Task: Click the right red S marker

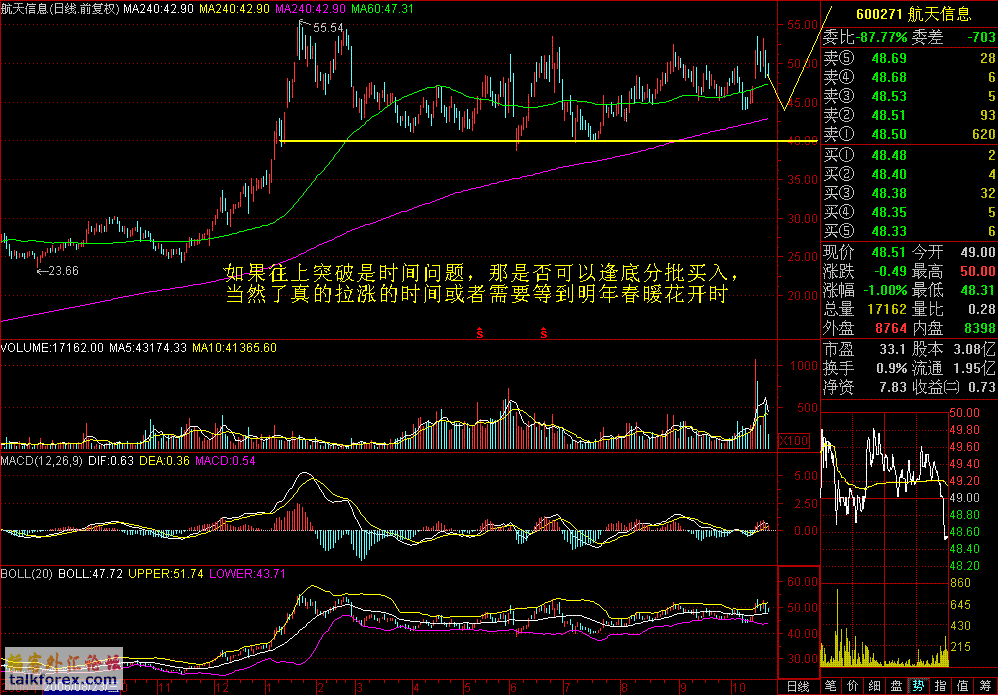Action: [544, 332]
